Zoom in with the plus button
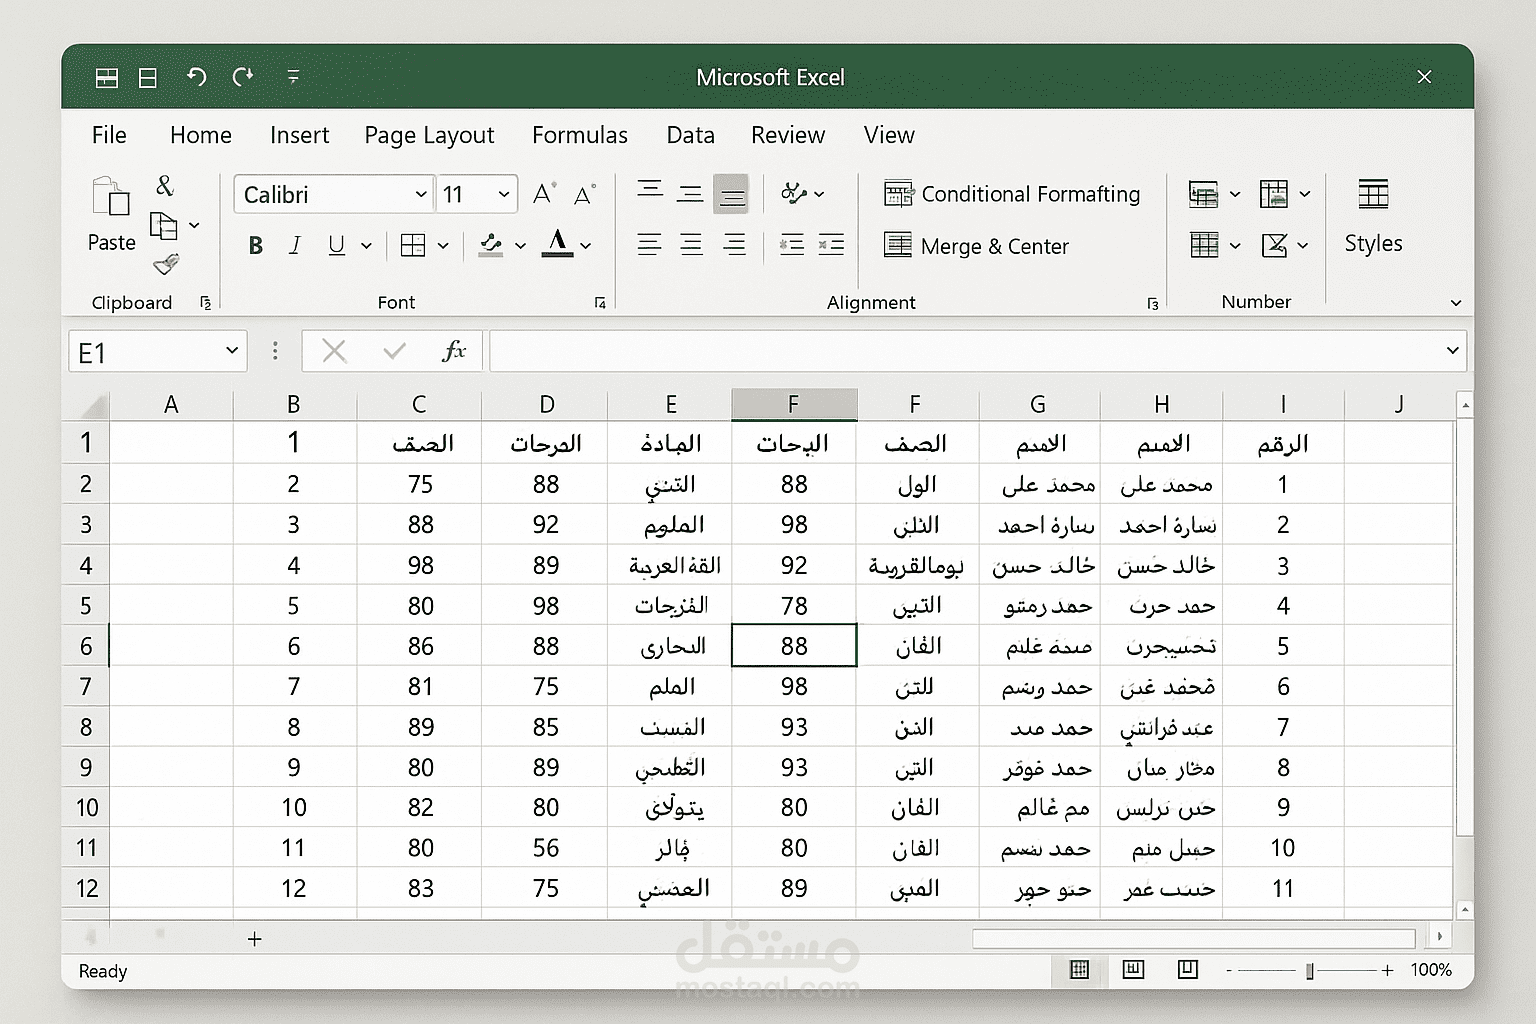The height and width of the screenshot is (1024, 1536). pos(1387,970)
